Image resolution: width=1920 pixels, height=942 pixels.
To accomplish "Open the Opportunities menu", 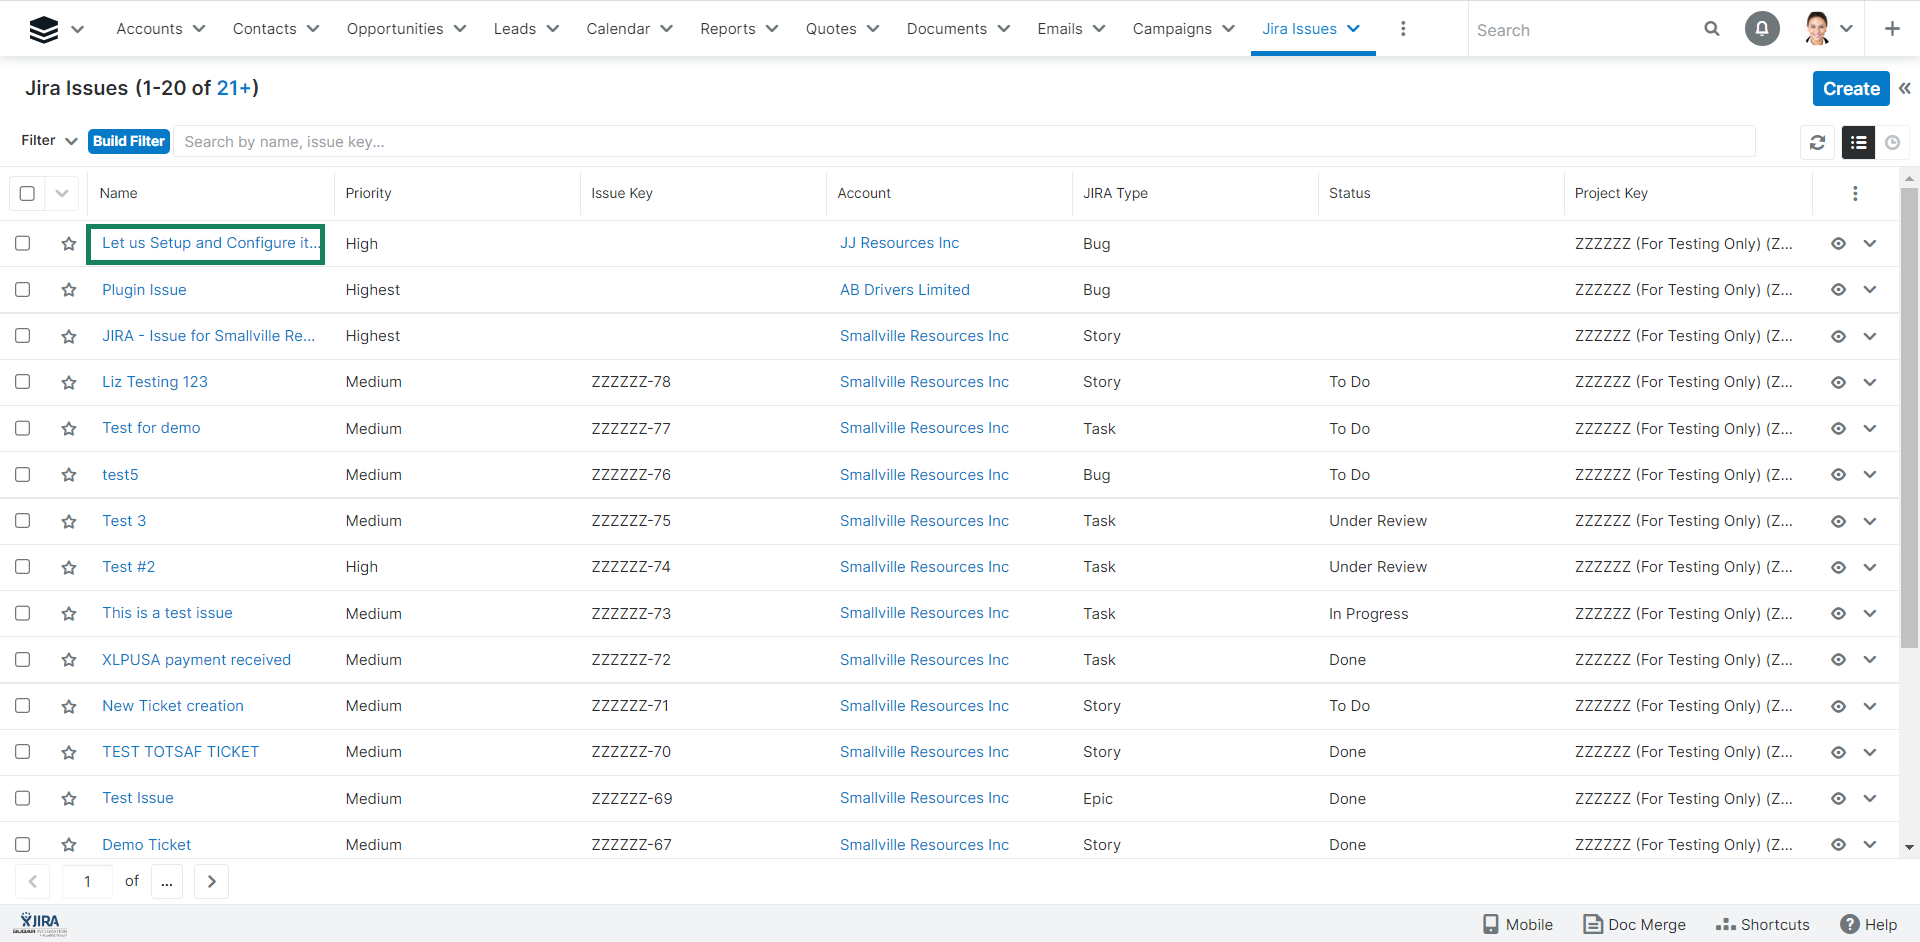I will pyautogui.click(x=406, y=29).
